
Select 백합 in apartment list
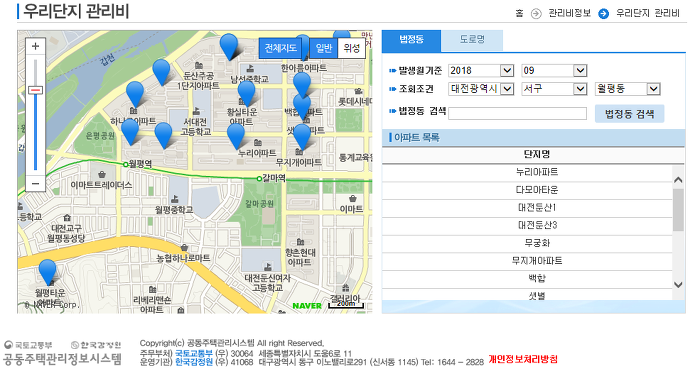tap(528, 279)
